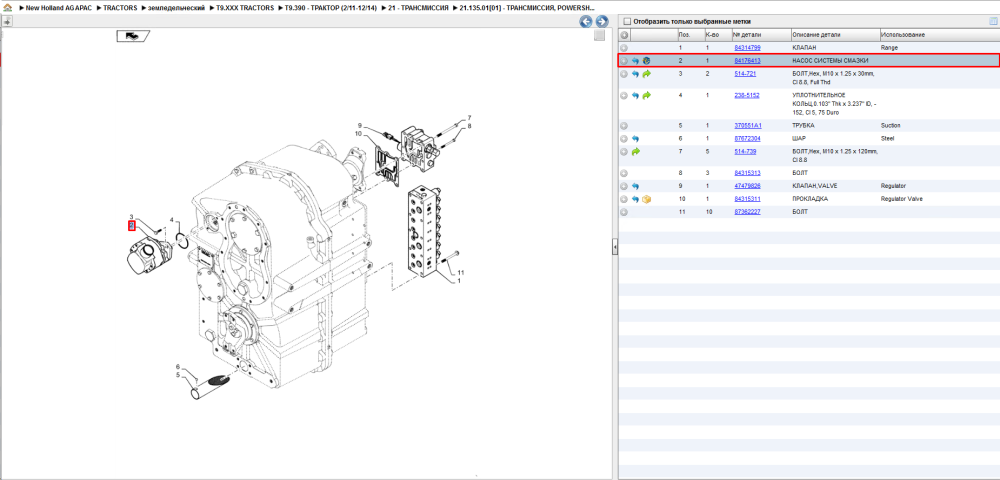Screen dimensions: 1000x480
Task: Click blue back arrow in row 47479826
Action: point(635,185)
